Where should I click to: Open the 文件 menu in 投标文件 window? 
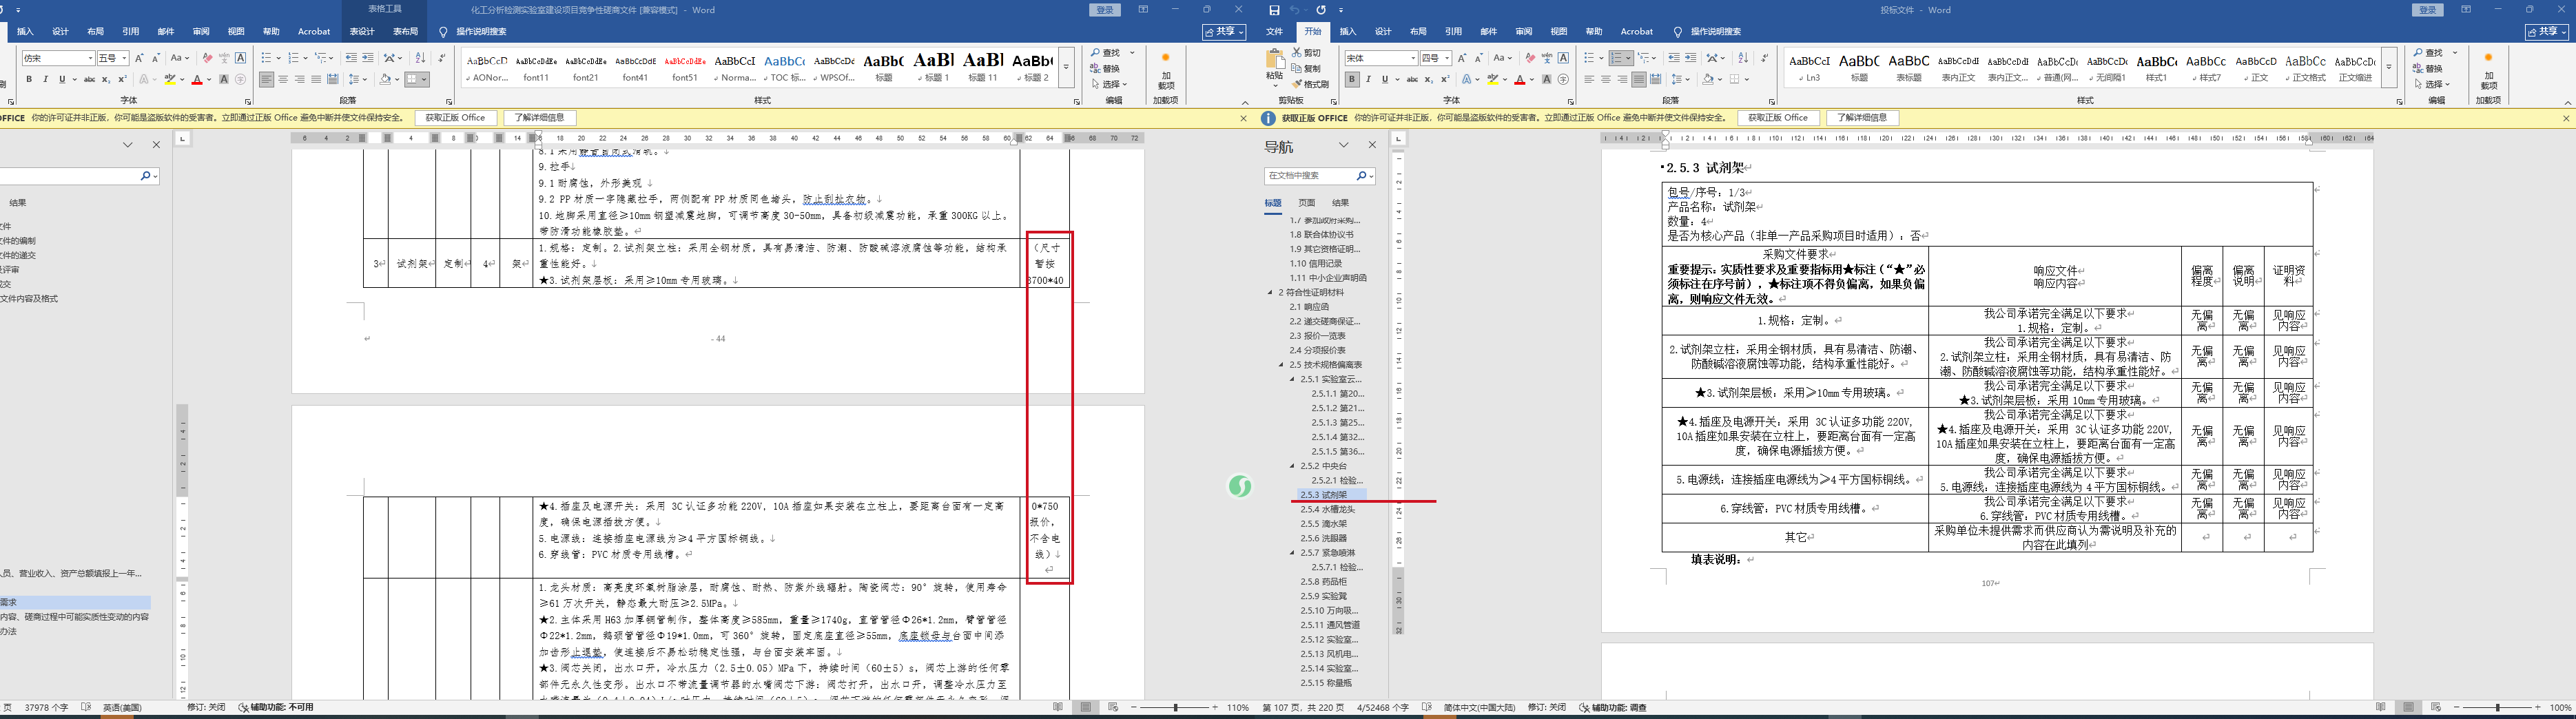tap(1275, 32)
